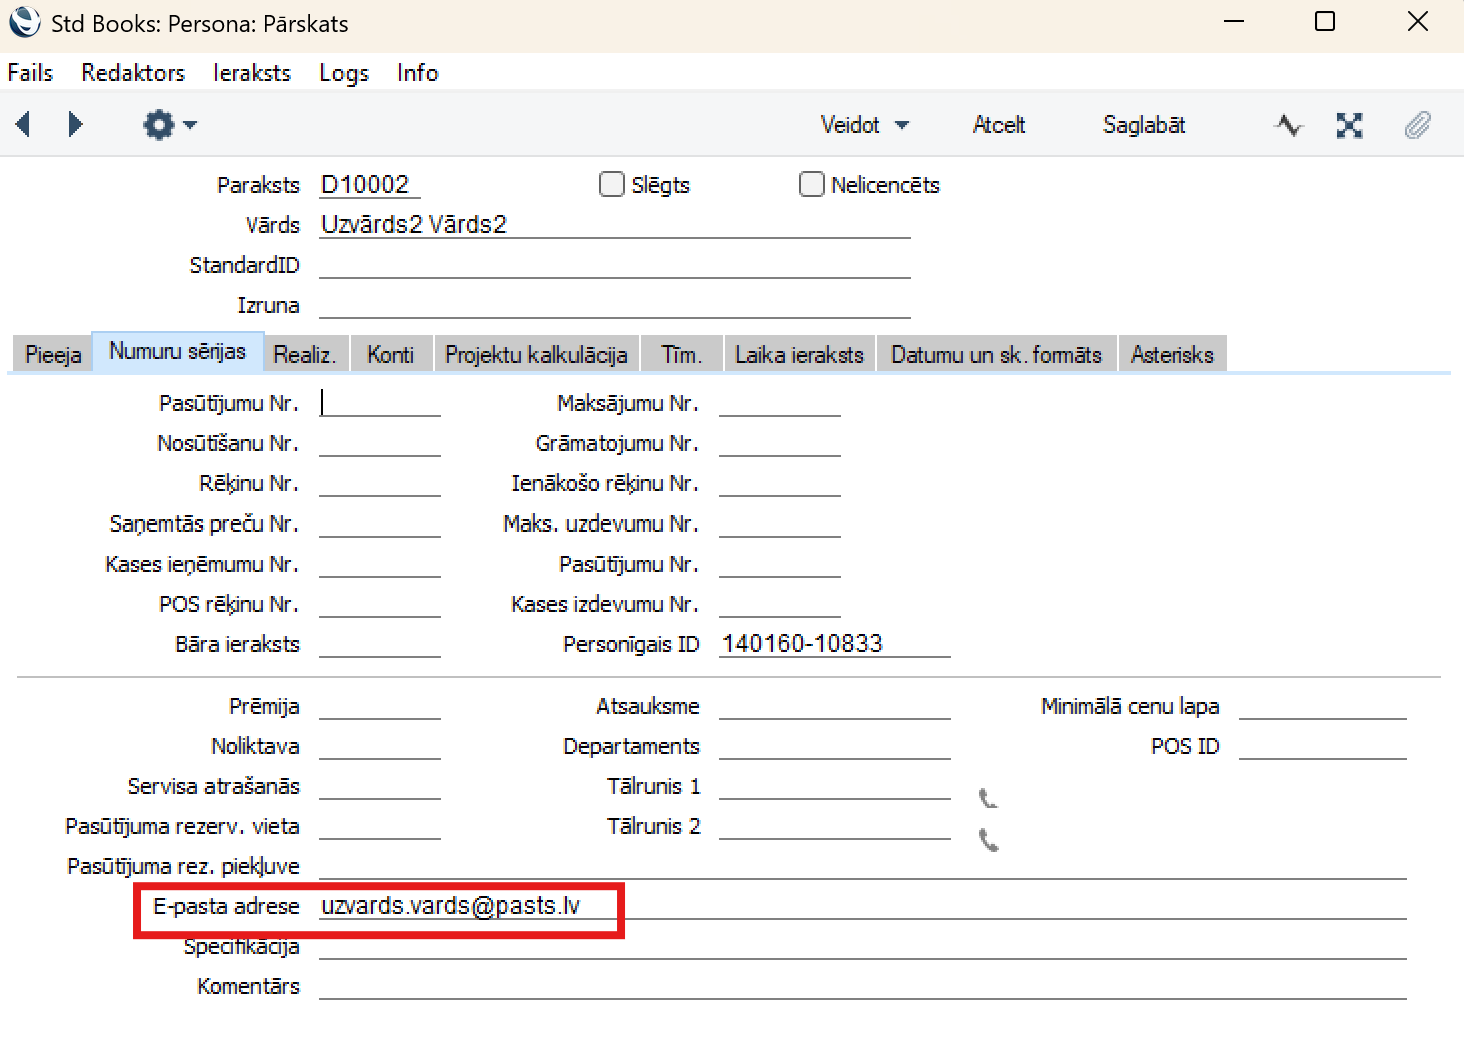Enable the Slēgts checkbox
Image resolution: width=1464 pixels, height=1048 pixels.
[612, 184]
